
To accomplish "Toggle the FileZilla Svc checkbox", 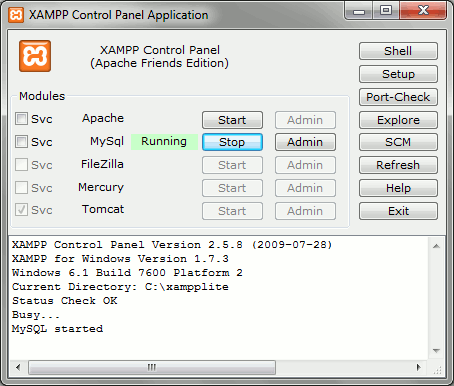I will click(x=21, y=165).
